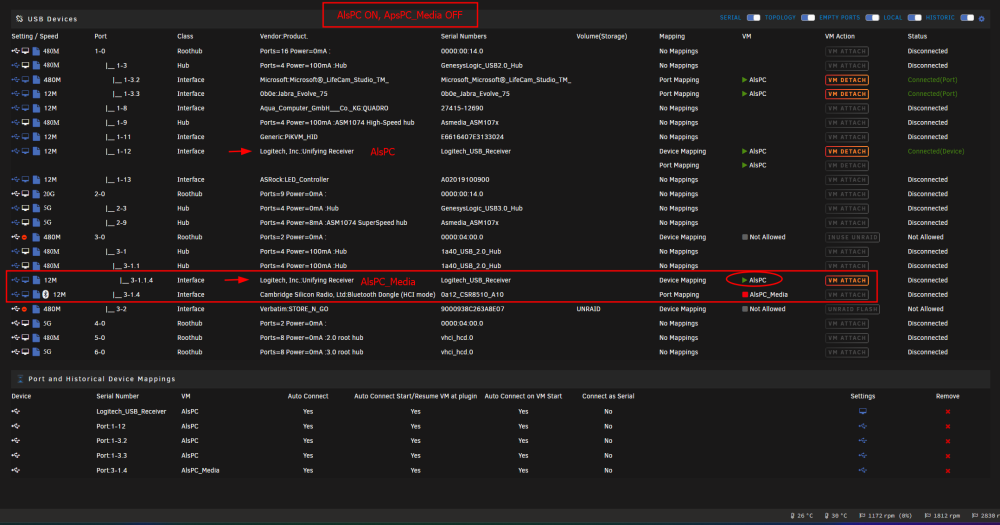Click the Setting / Speed column header
Image resolution: width=1000 pixels, height=525 pixels.
(34, 36)
